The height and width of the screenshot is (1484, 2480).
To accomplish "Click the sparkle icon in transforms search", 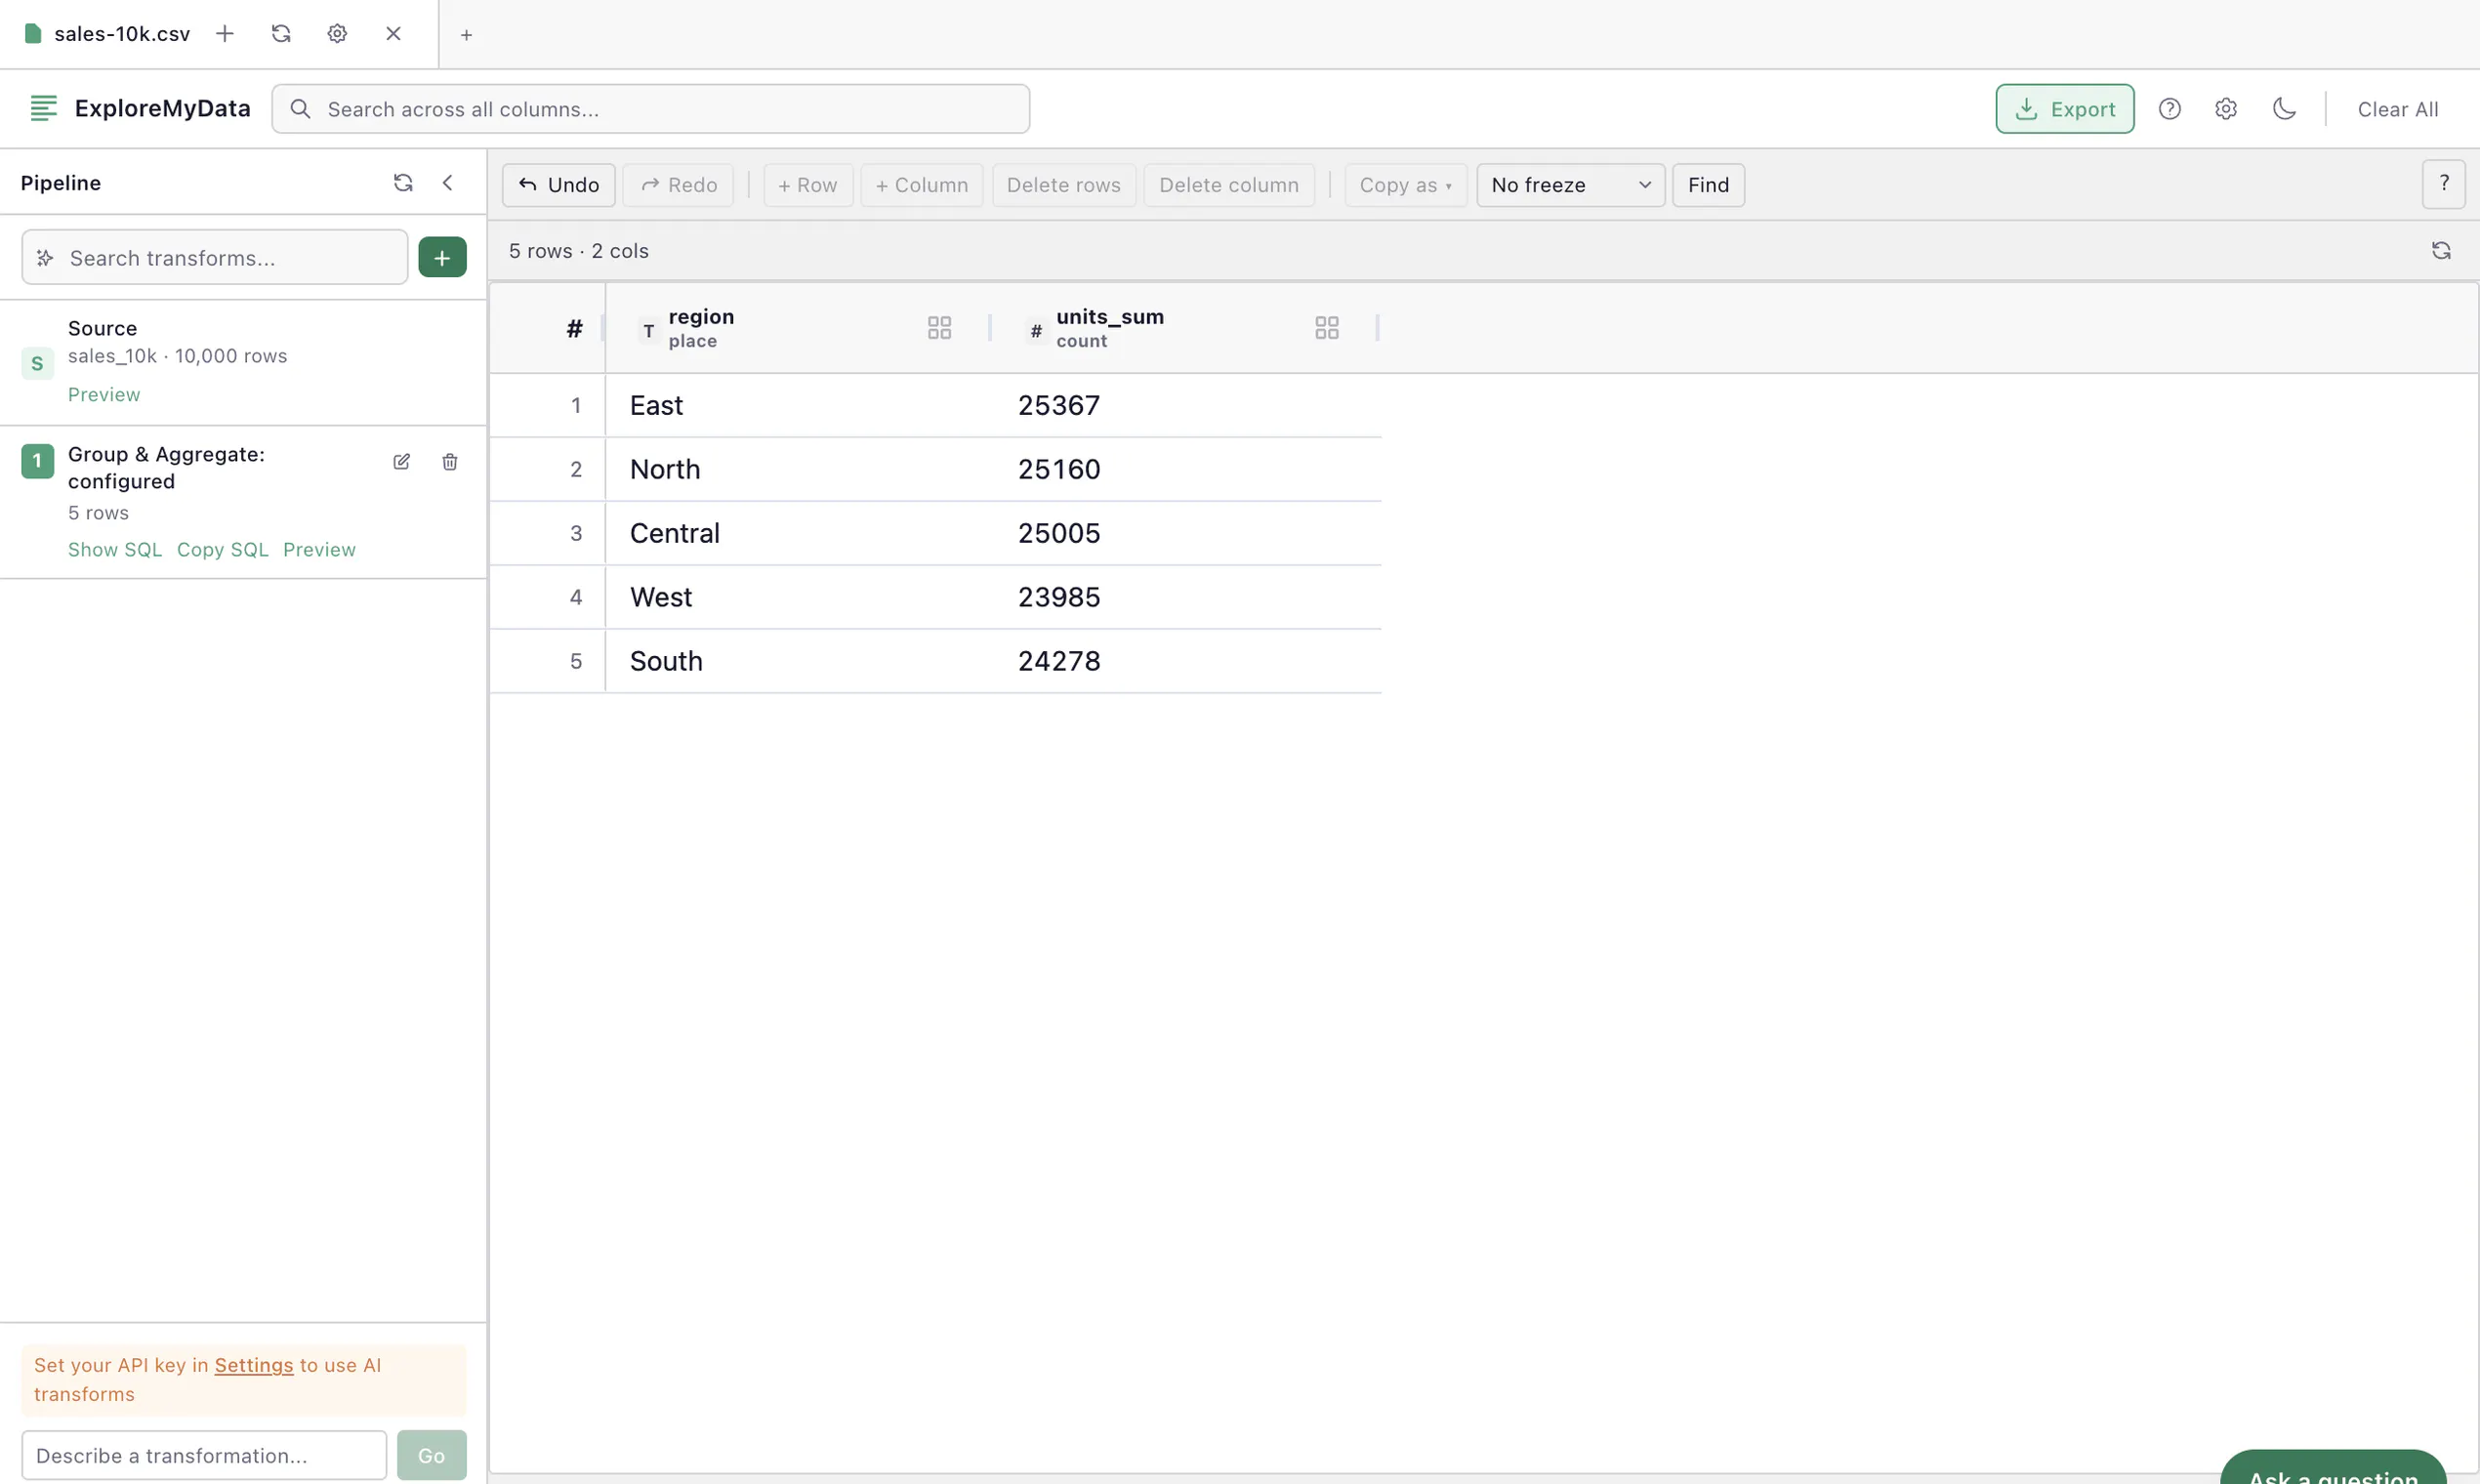I will 45,258.
